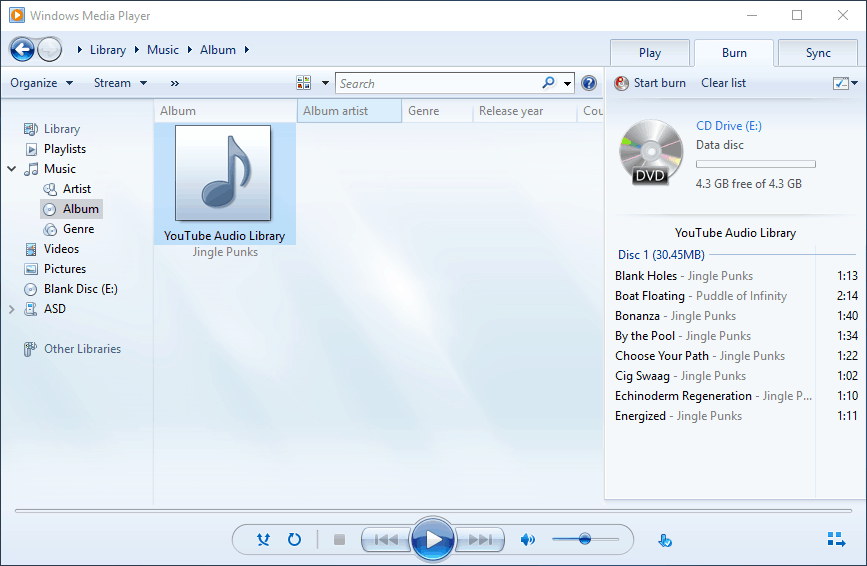The width and height of the screenshot is (867, 566).
Task: Open search options dropdown arrow
Action: click(567, 84)
